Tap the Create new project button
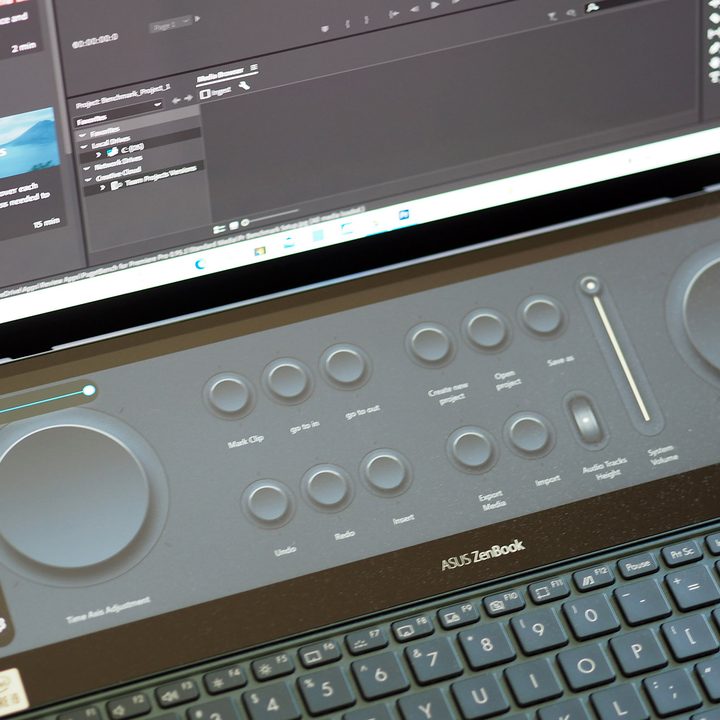The width and height of the screenshot is (720, 720). coord(430,343)
